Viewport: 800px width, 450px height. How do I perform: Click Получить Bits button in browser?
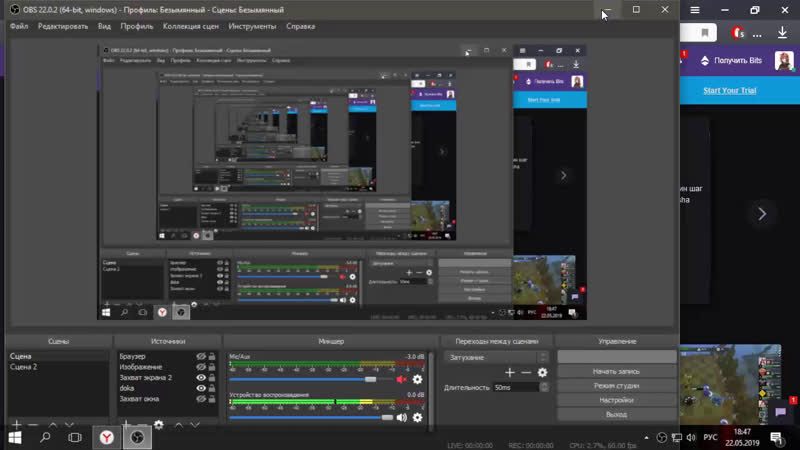[x=731, y=60]
